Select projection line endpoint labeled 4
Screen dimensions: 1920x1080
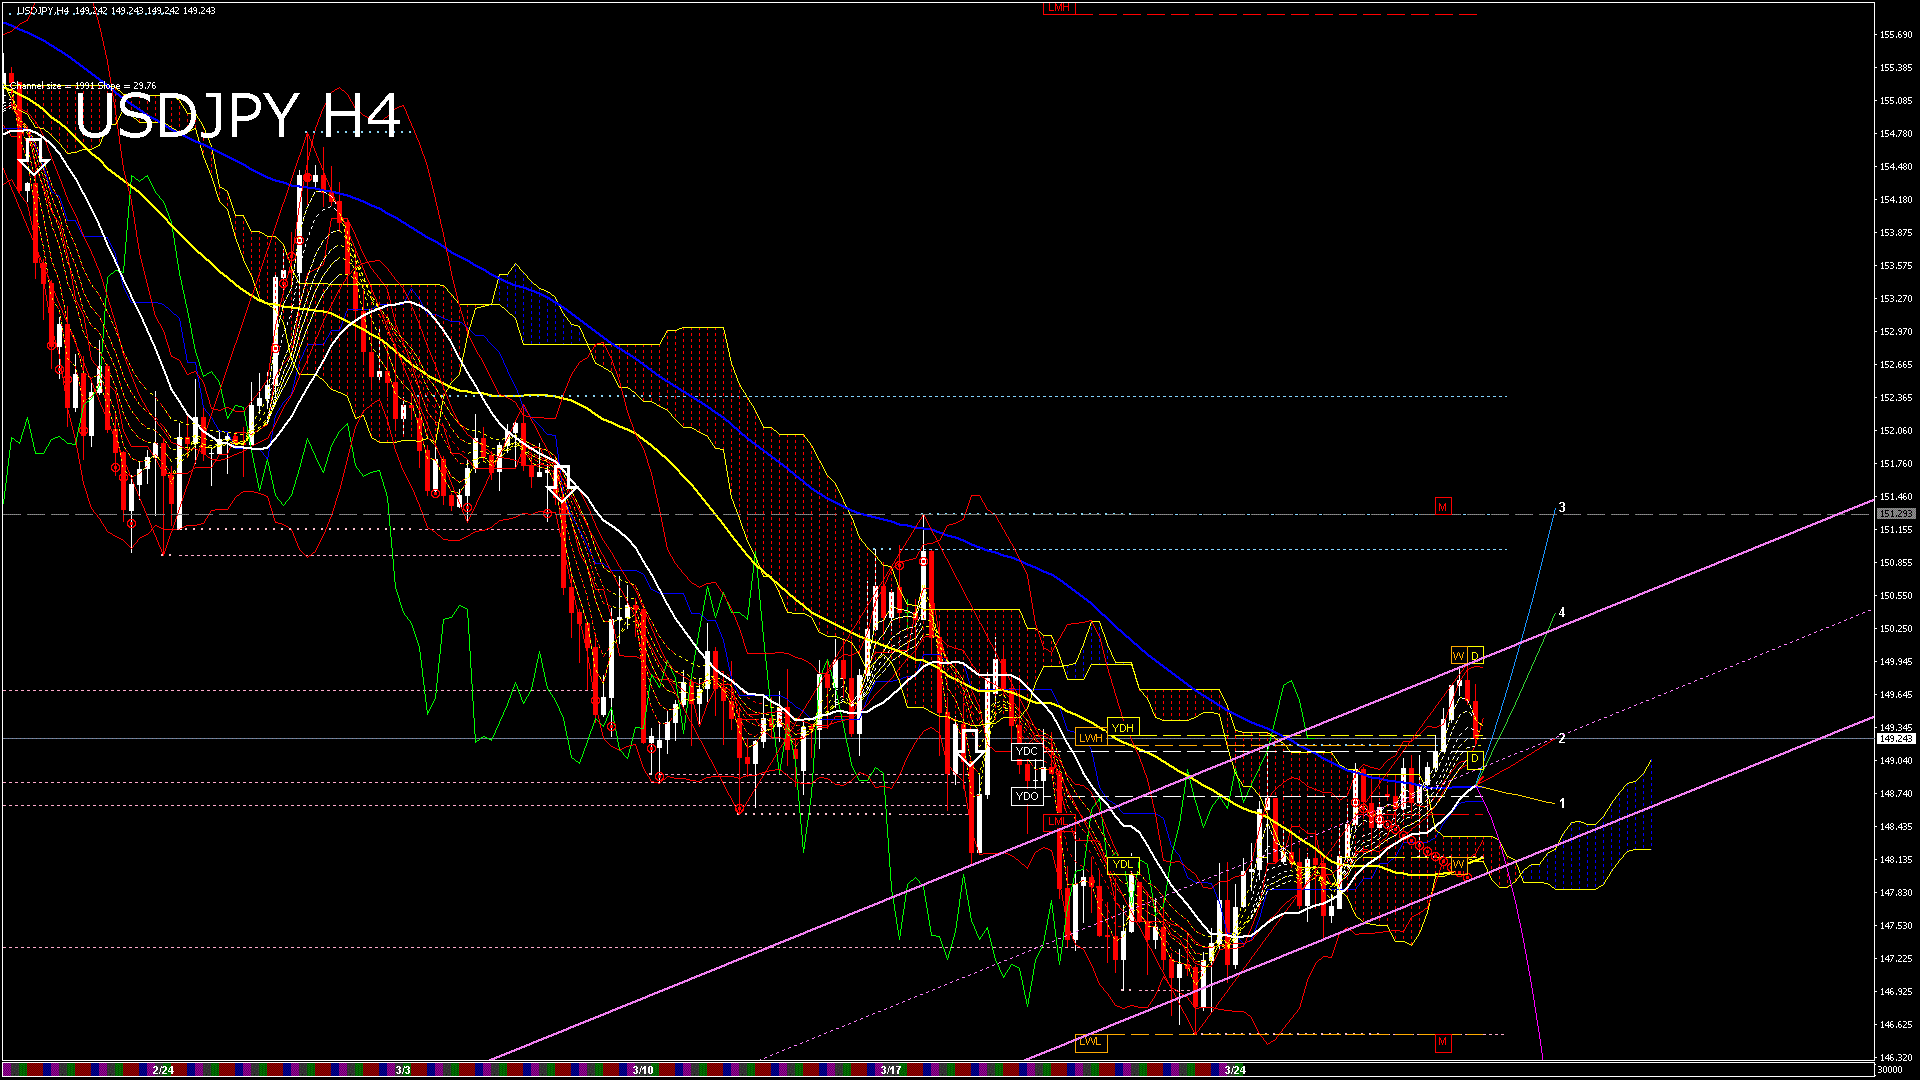point(1562,613)
